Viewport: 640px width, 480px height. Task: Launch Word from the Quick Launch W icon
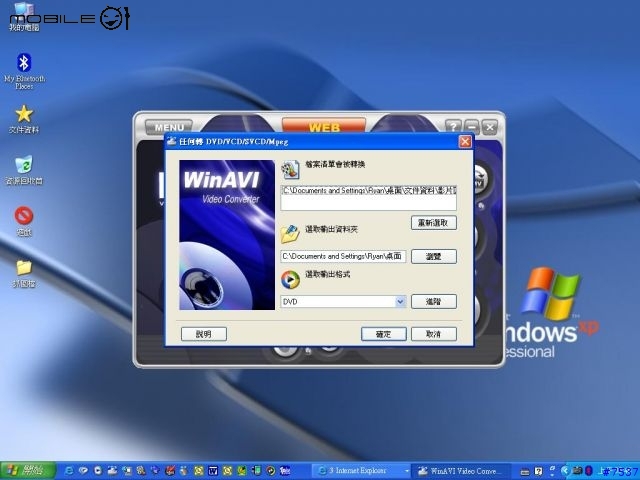click(213, 471)
